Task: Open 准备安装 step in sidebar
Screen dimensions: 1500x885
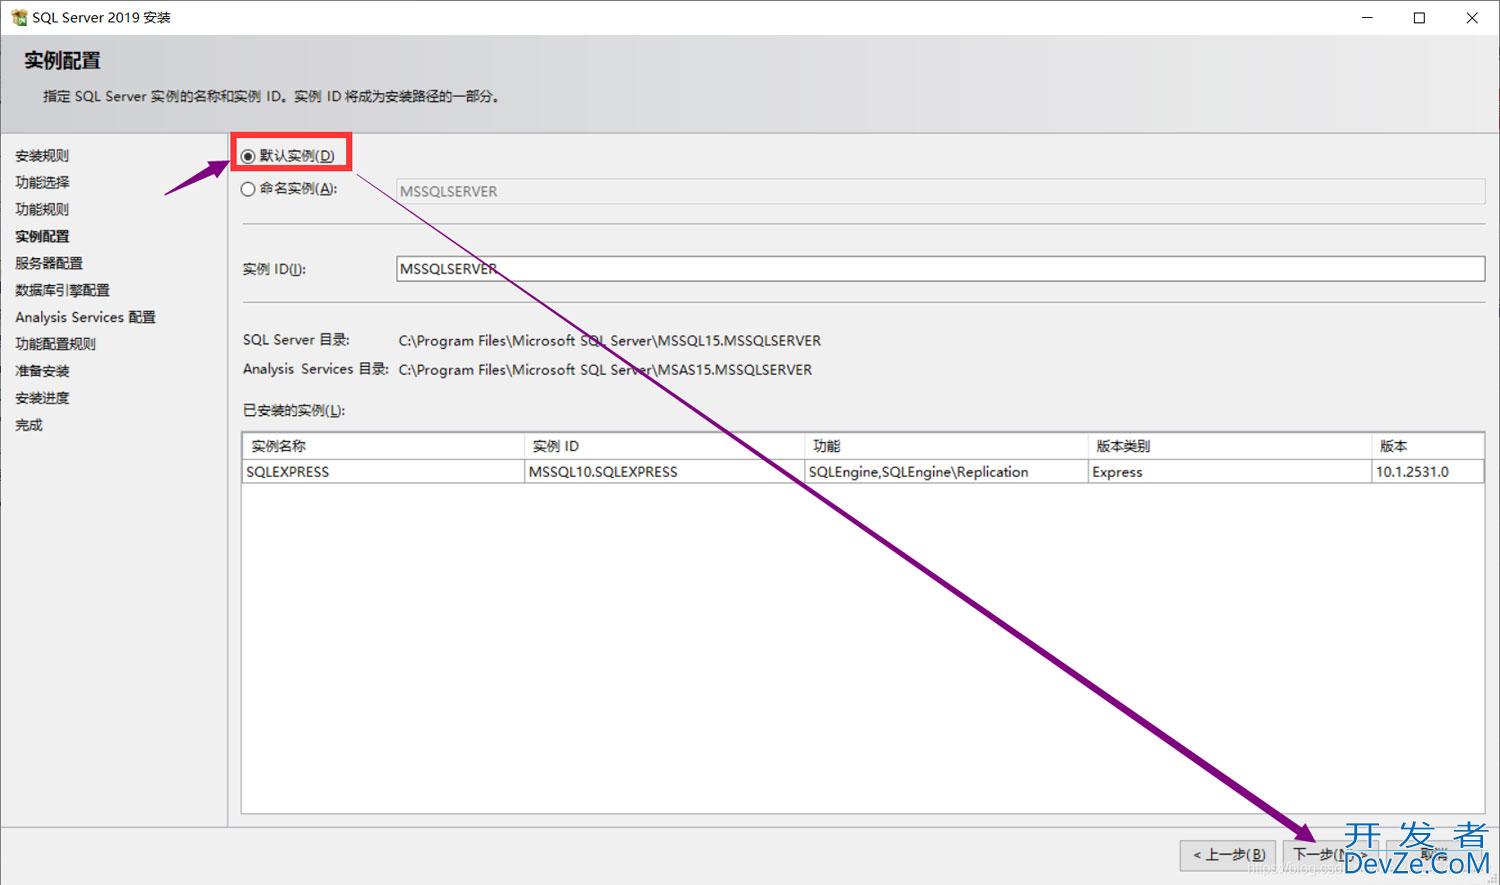Action: [42, 372]
